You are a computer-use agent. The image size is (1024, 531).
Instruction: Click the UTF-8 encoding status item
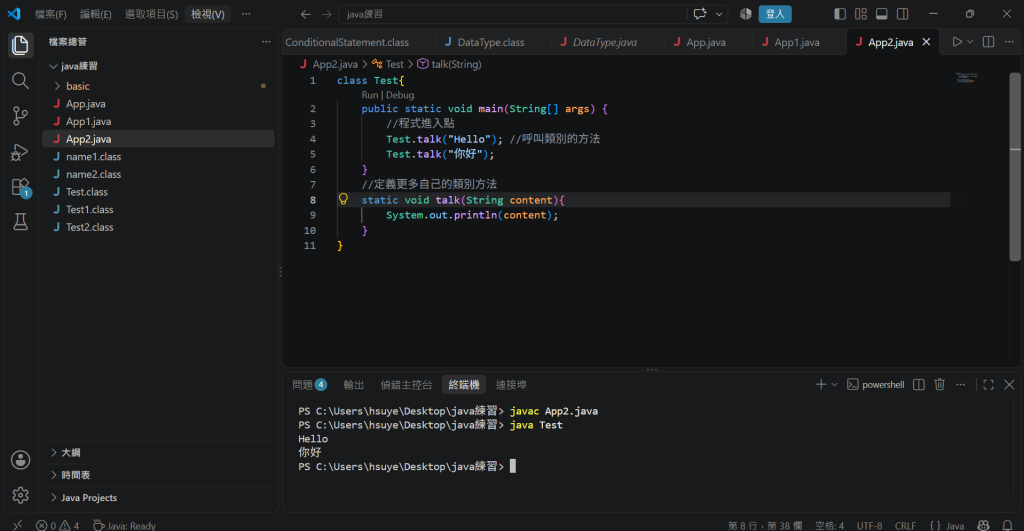869,525
